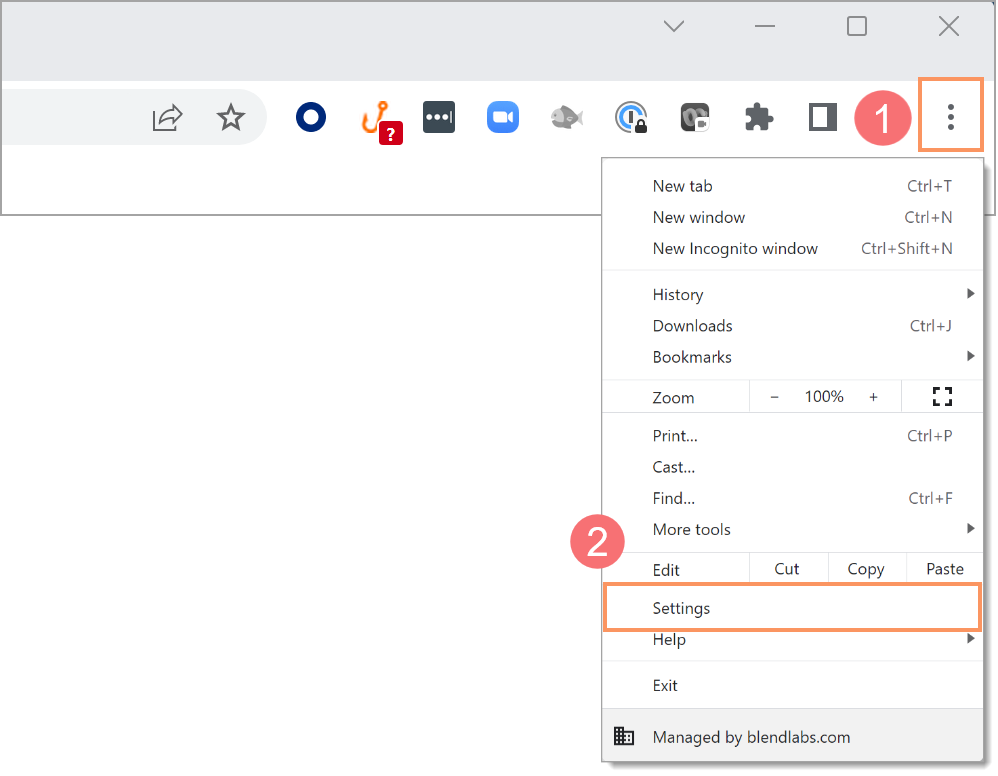Screen dimensions: 998x776
Task: Enter fullscreen from the Zoom row
Action: (x=942, y=397)
